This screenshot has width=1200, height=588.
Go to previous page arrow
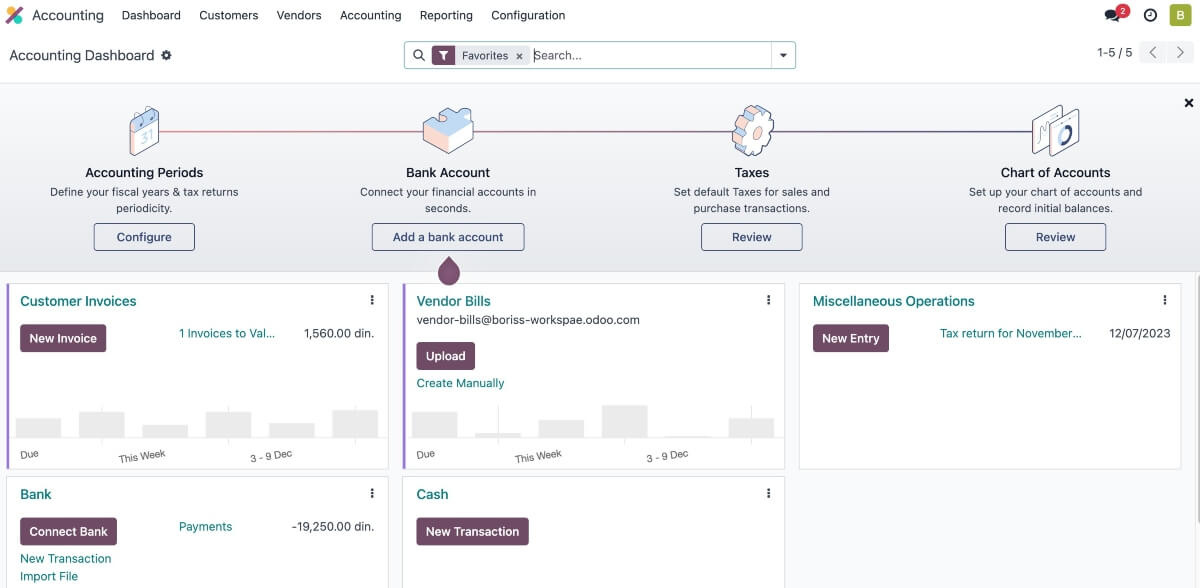[x=1153, y=53]
